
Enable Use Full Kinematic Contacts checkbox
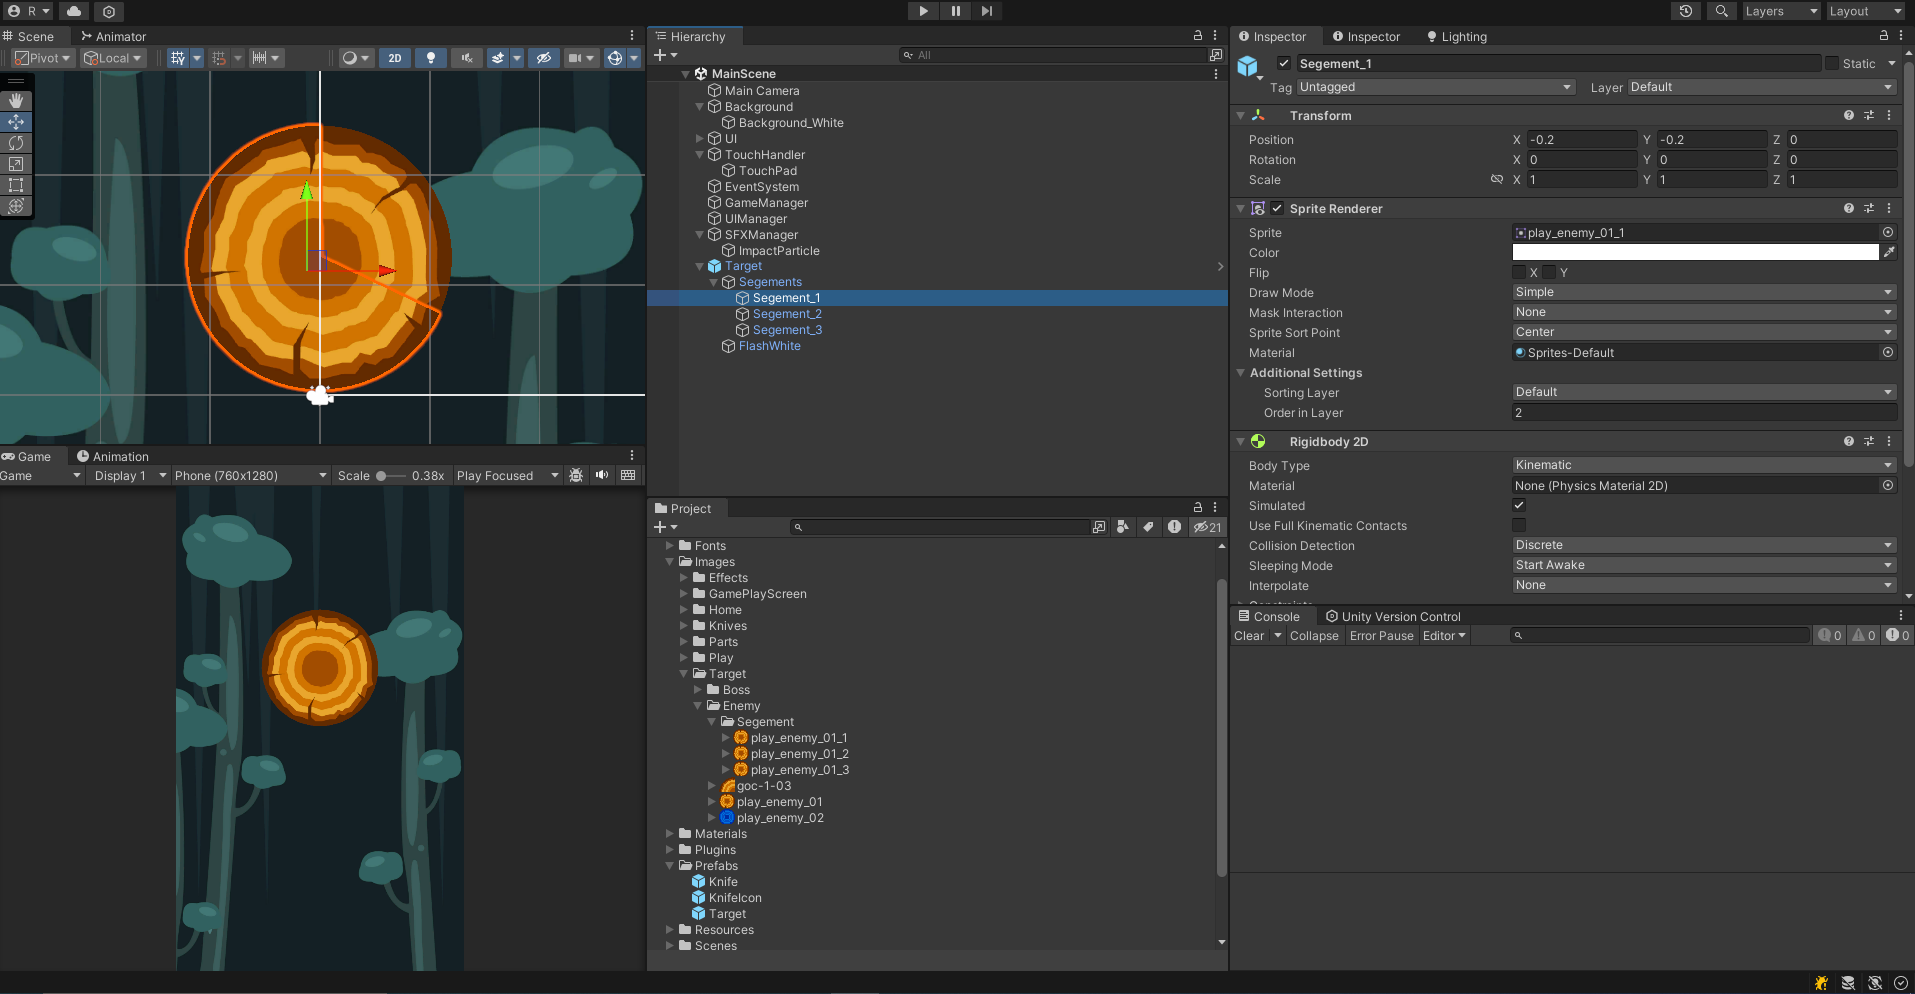[x=1519, y=525]
